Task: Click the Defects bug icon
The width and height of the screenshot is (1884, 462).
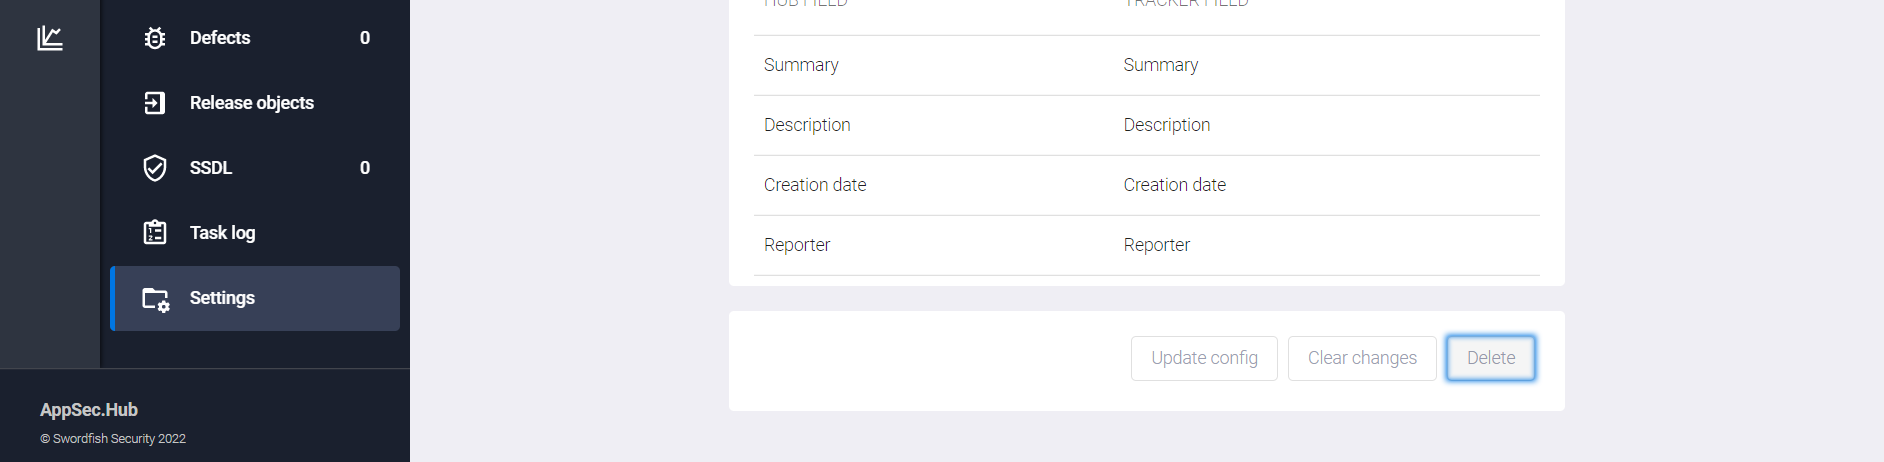Action: click(x=155, y=38)
